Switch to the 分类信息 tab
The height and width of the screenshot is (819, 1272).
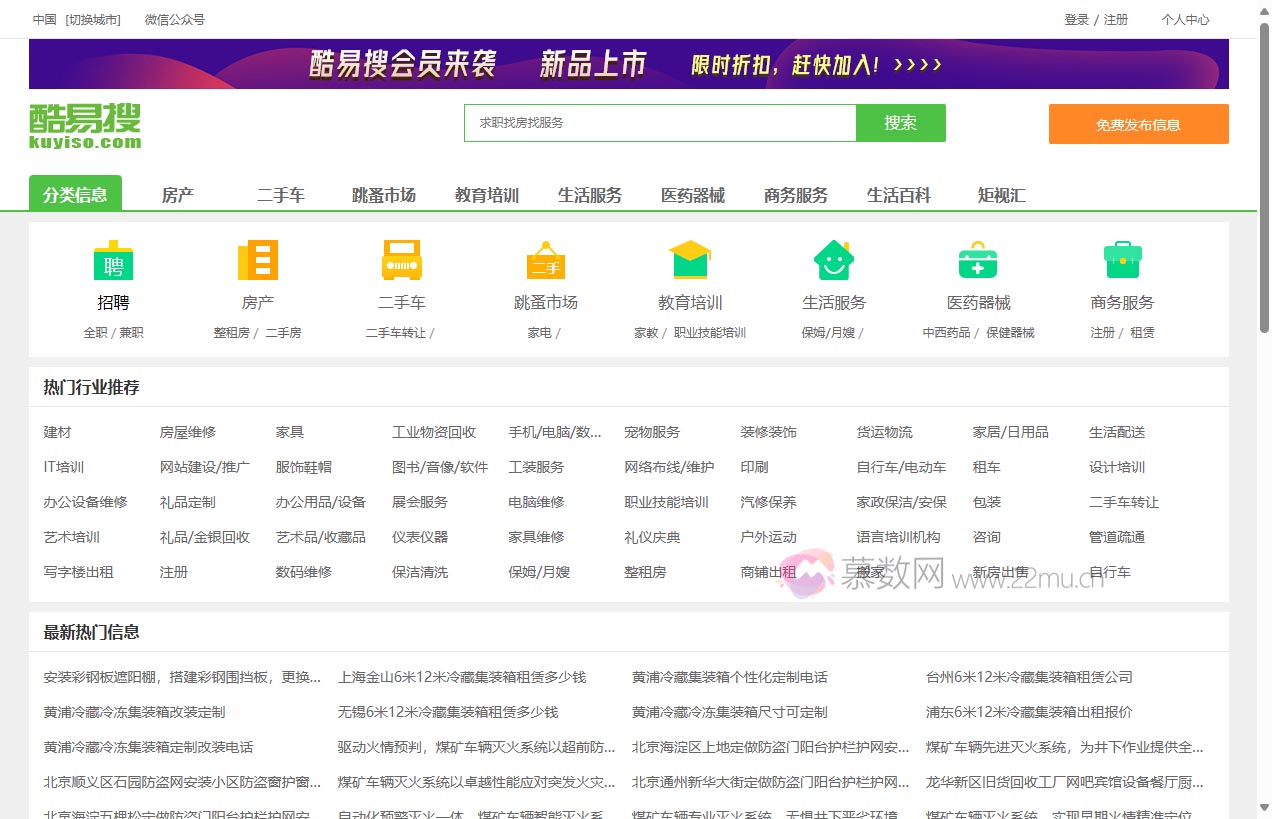tap(75, 195)
